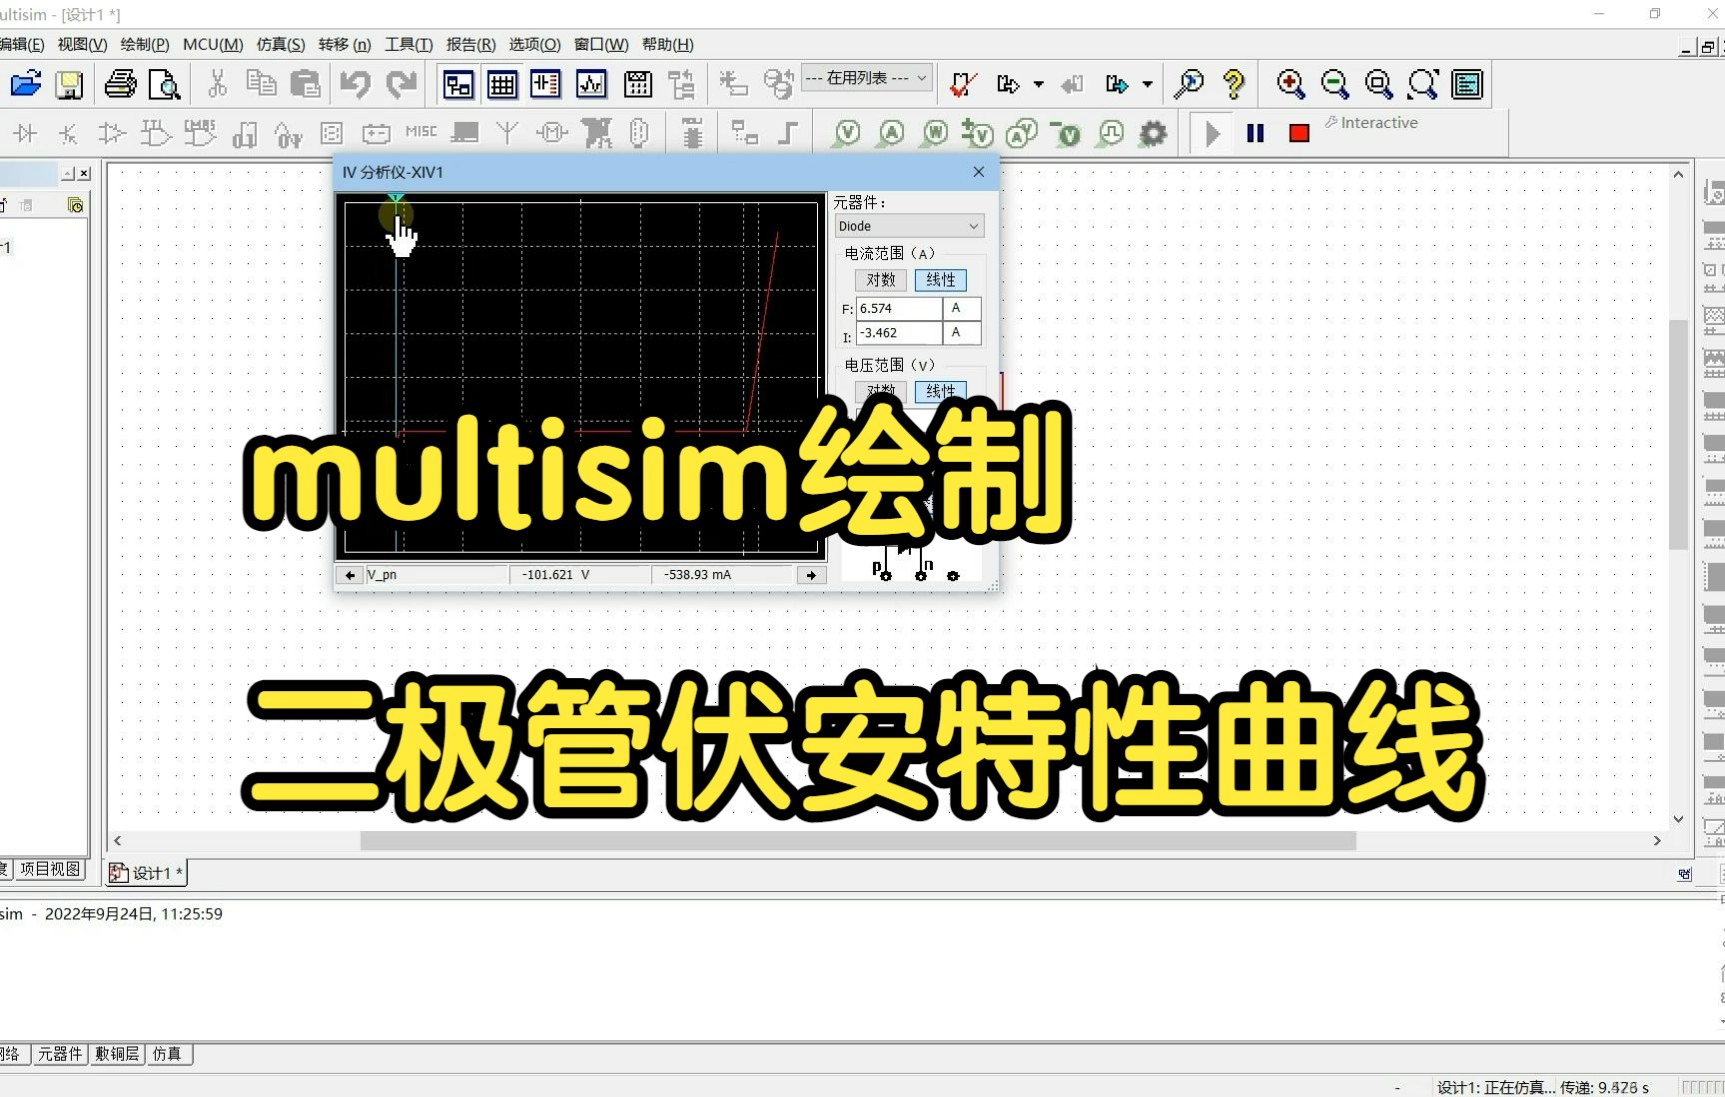Pause the running simulation
Viewport: 1725px width, 1097px height.
(1256, 133)
